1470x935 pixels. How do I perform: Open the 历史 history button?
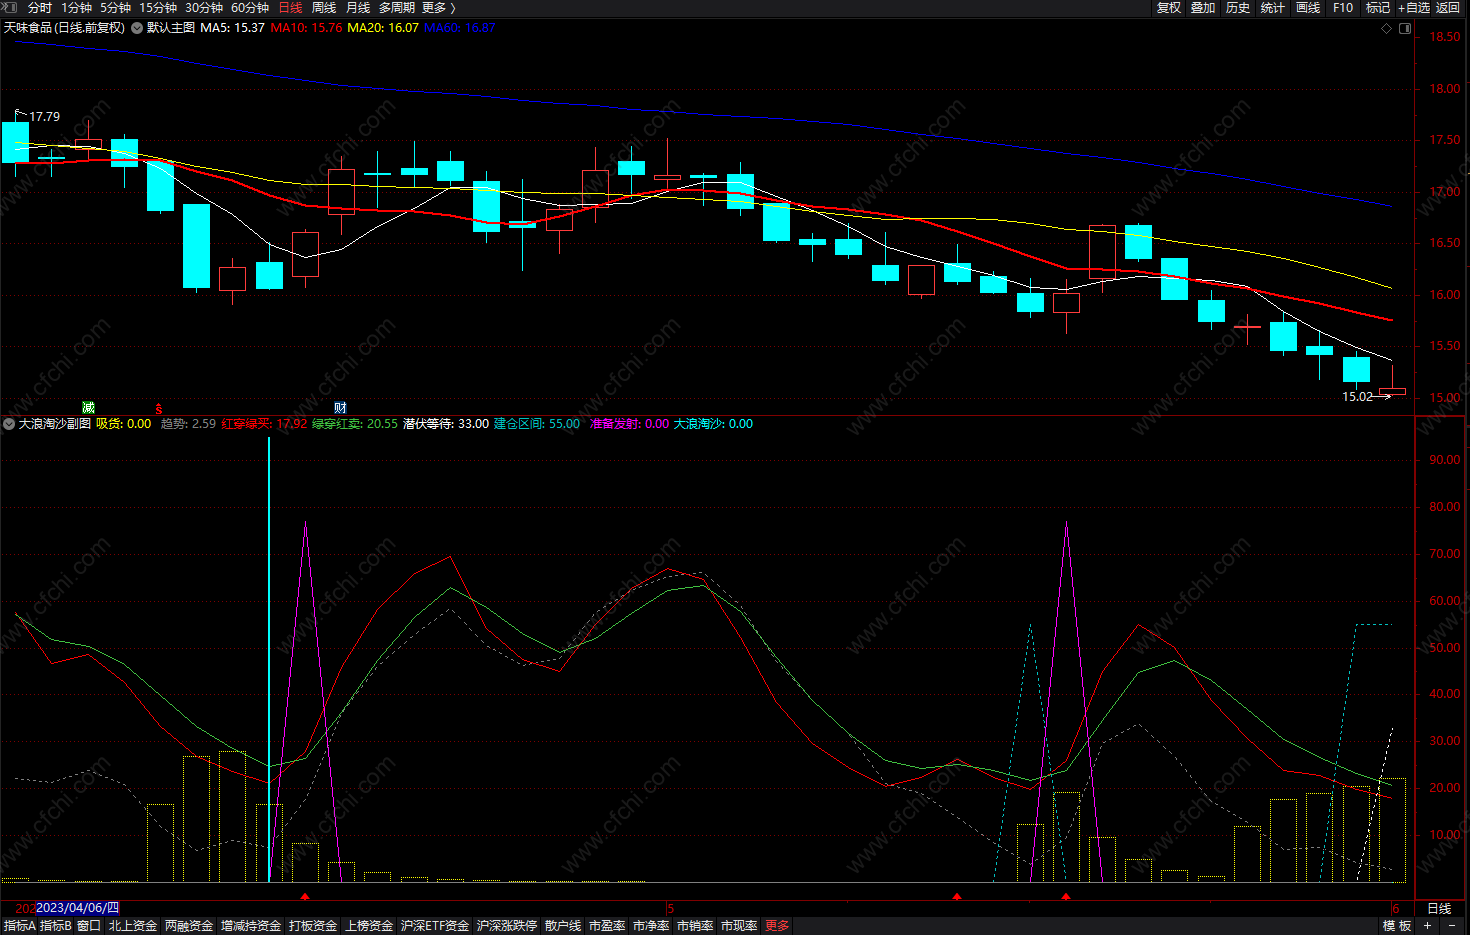click(x=1238, y=7)
